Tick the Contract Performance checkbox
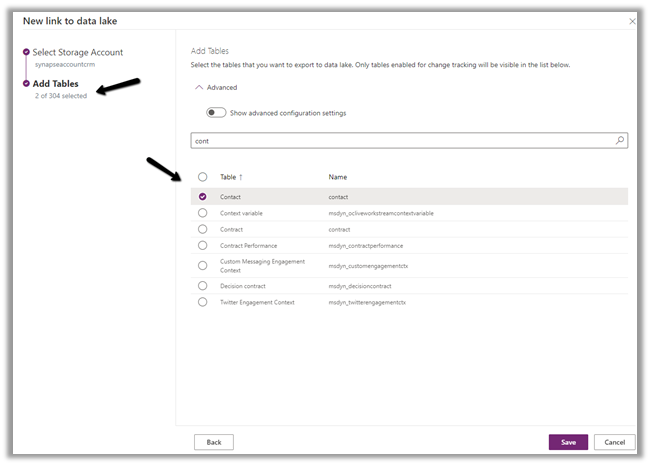650x466 pixels. (203, 245)
